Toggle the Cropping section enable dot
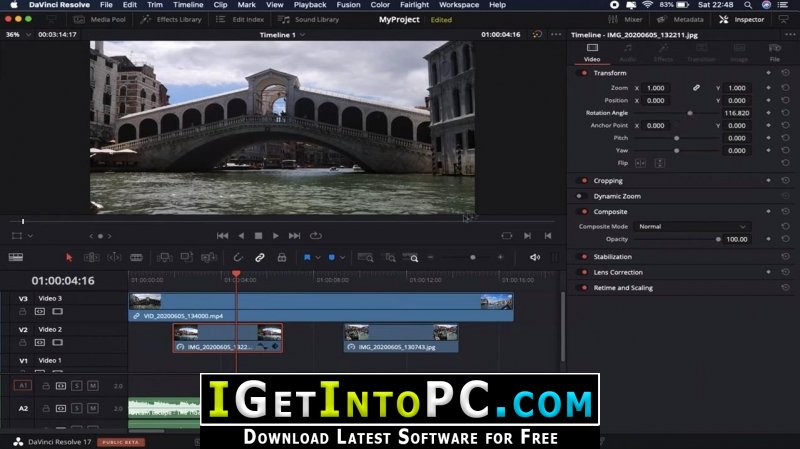 (584, 181)
